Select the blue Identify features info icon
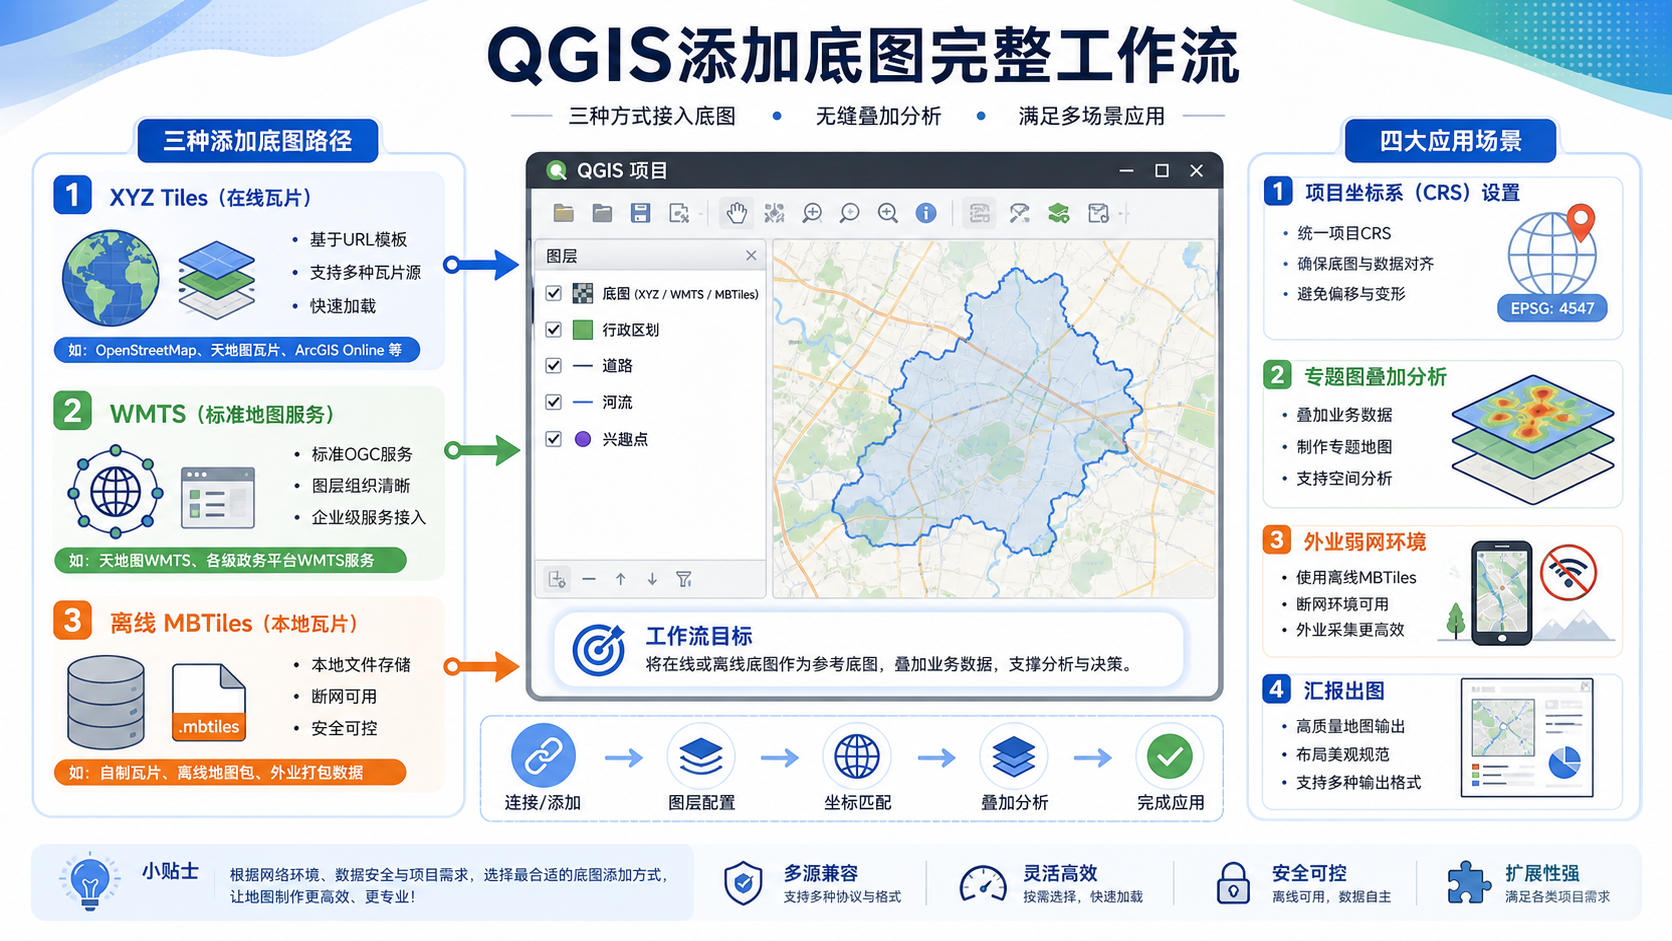This screenshot has width=1672, height=941. coord(926,213)
